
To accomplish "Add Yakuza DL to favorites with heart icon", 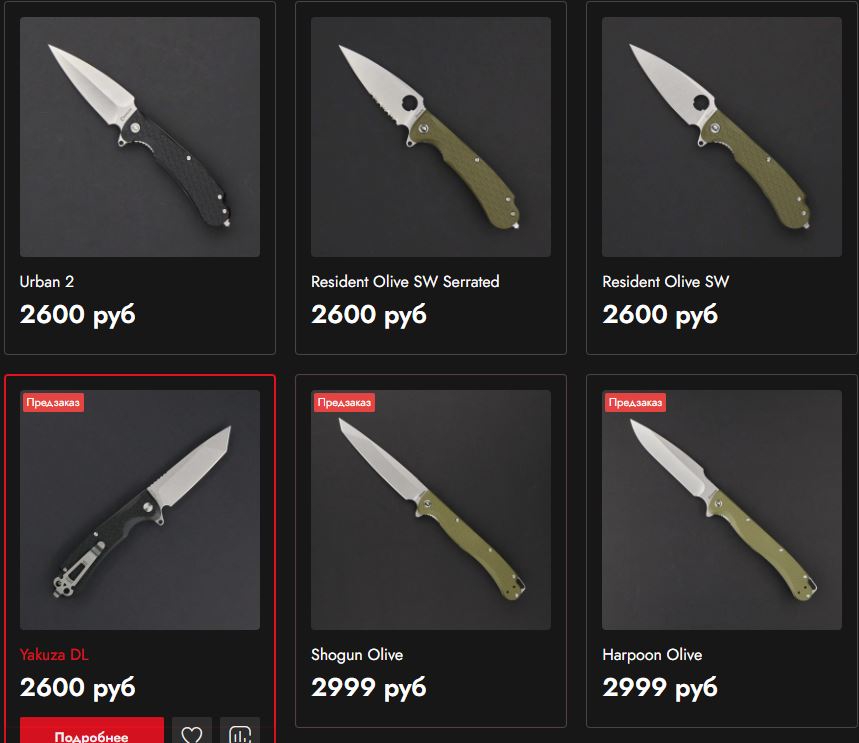I will coord(192,731).
